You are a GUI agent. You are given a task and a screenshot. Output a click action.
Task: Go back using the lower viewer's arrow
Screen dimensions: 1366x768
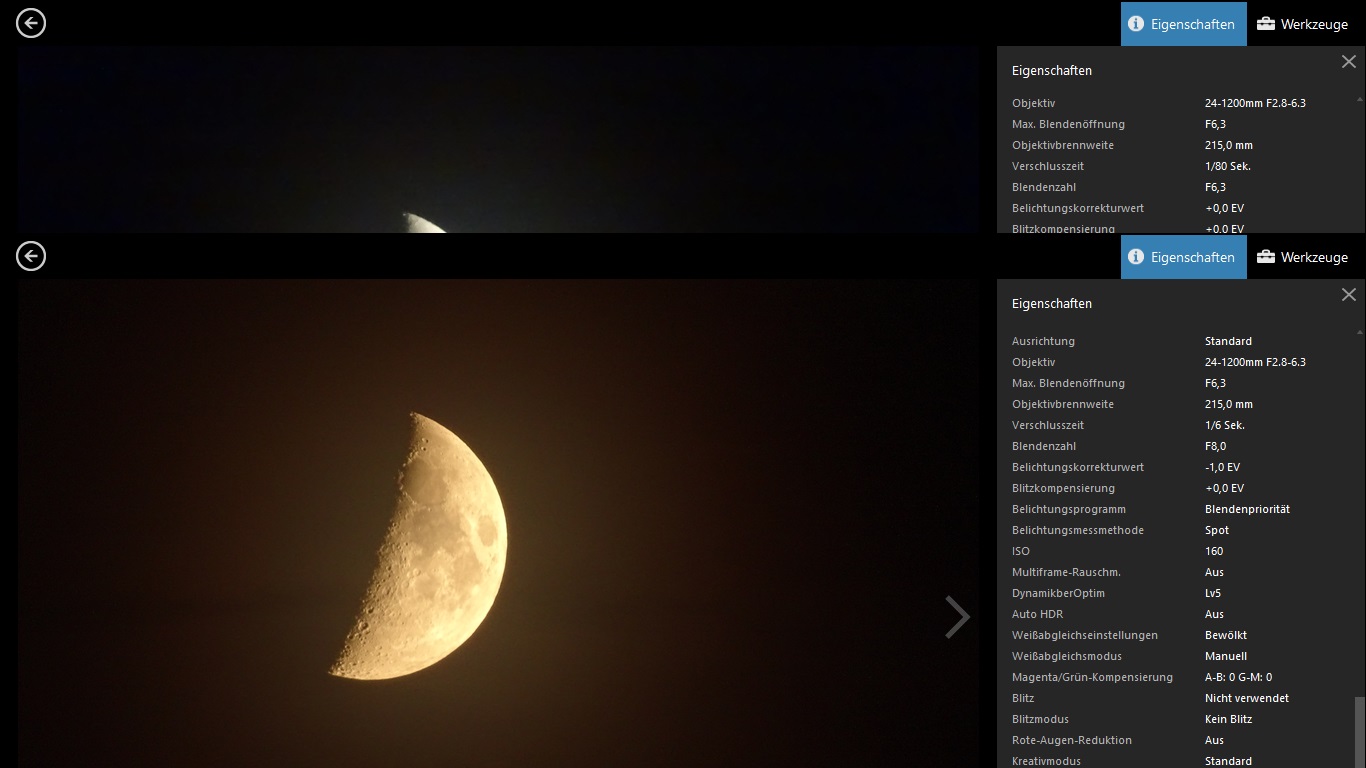click(x=31, y=256)
